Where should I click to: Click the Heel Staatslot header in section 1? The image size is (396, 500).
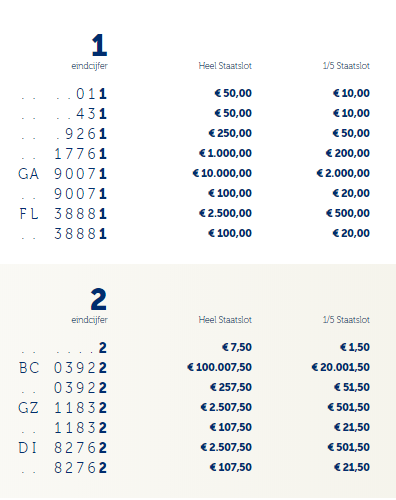point(225,66)
